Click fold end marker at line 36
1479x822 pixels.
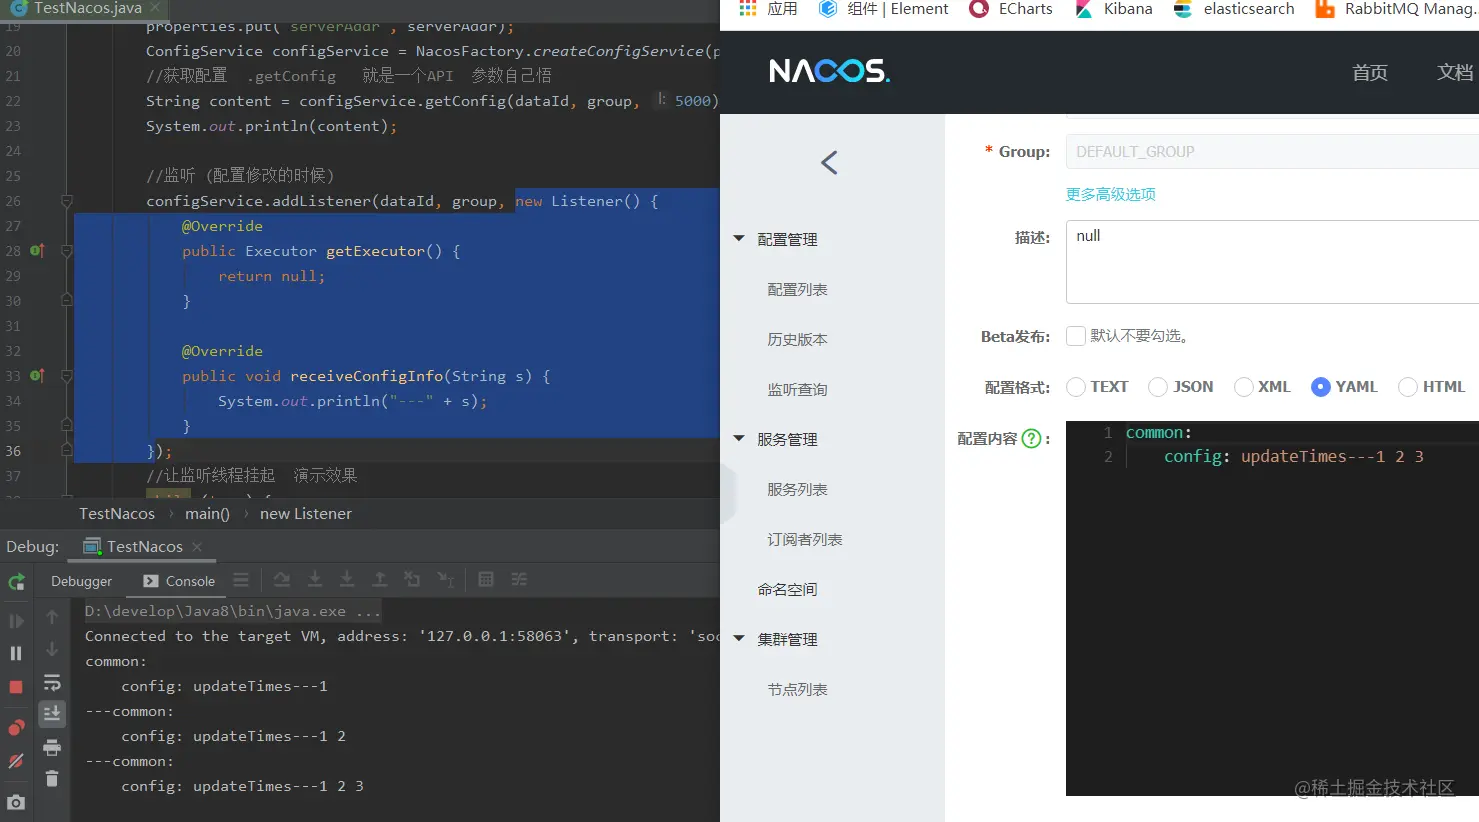pyautogui.click(x=67, y=450)
